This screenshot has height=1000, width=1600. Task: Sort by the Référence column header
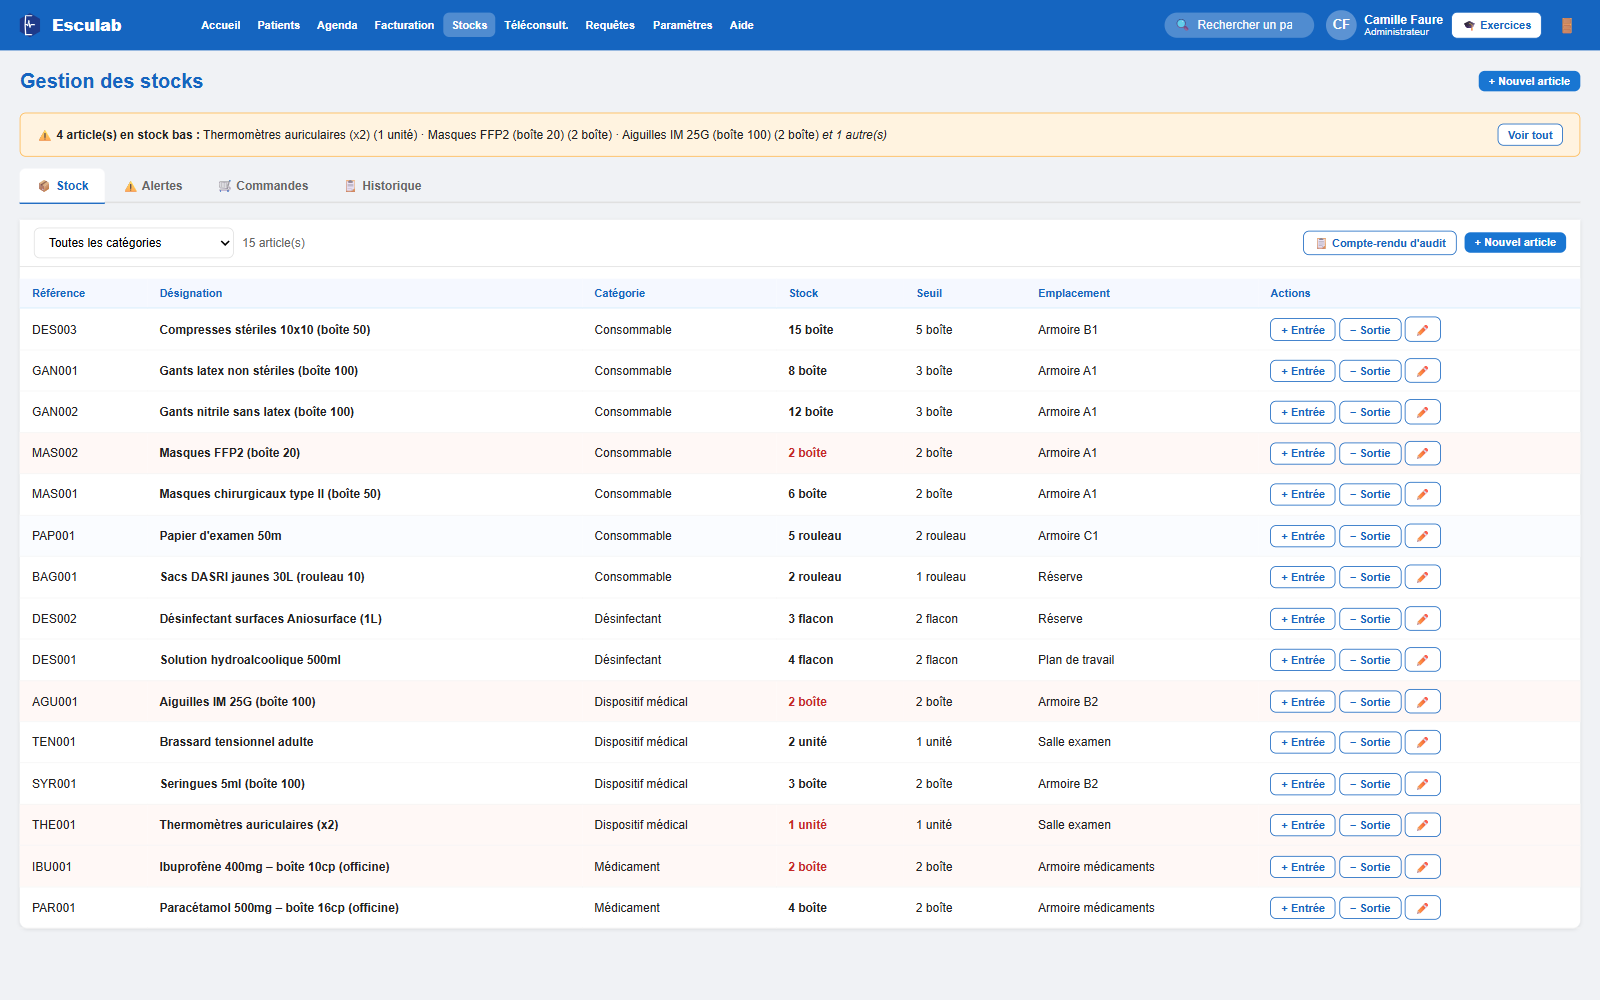tap(59, 293)
